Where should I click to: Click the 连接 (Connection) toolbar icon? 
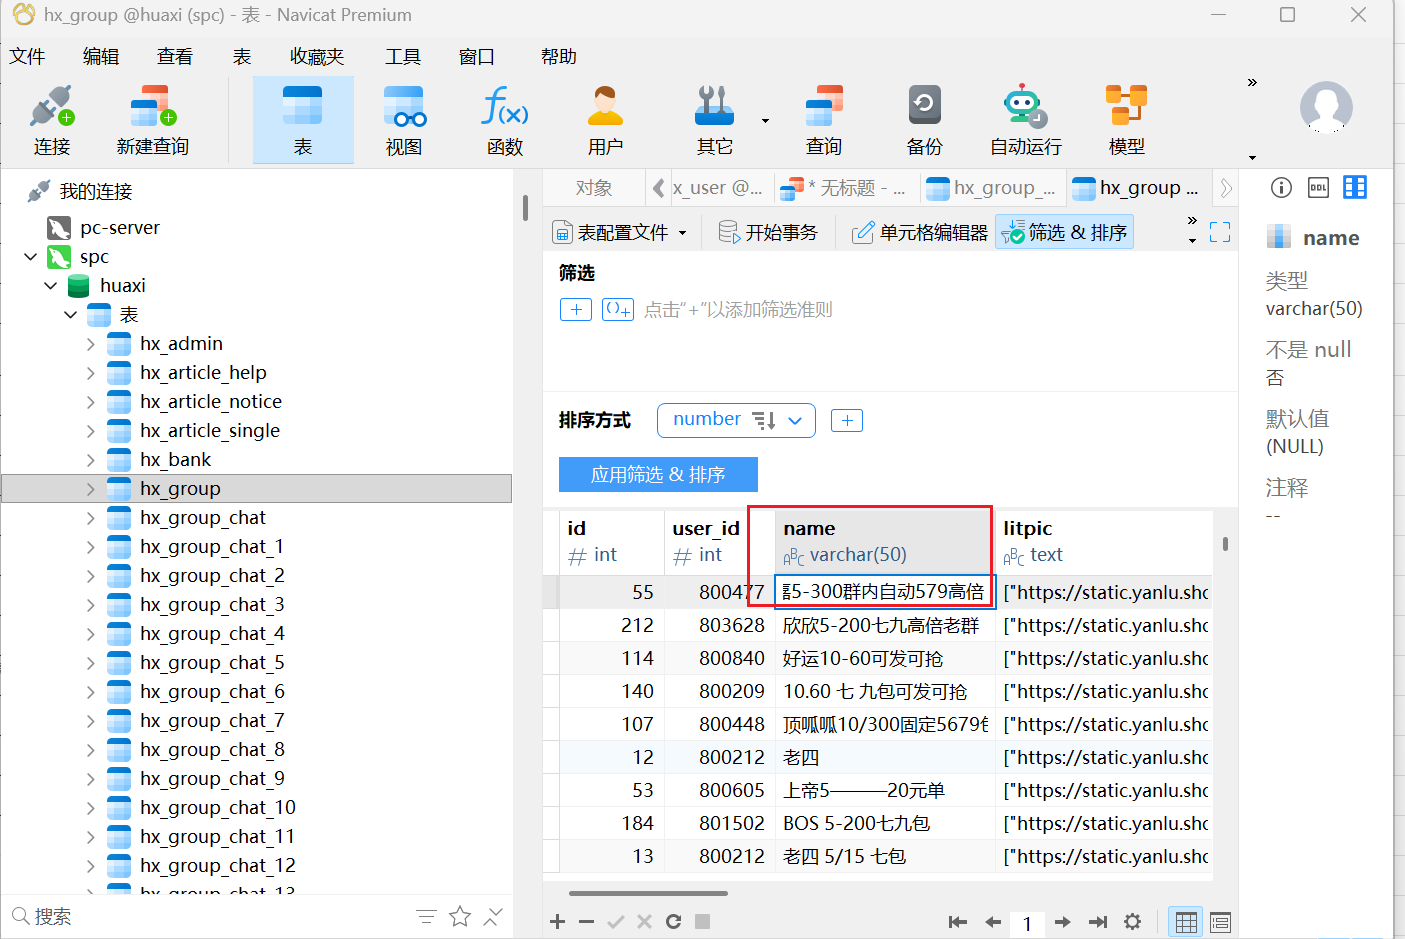[x=52, y=120]
